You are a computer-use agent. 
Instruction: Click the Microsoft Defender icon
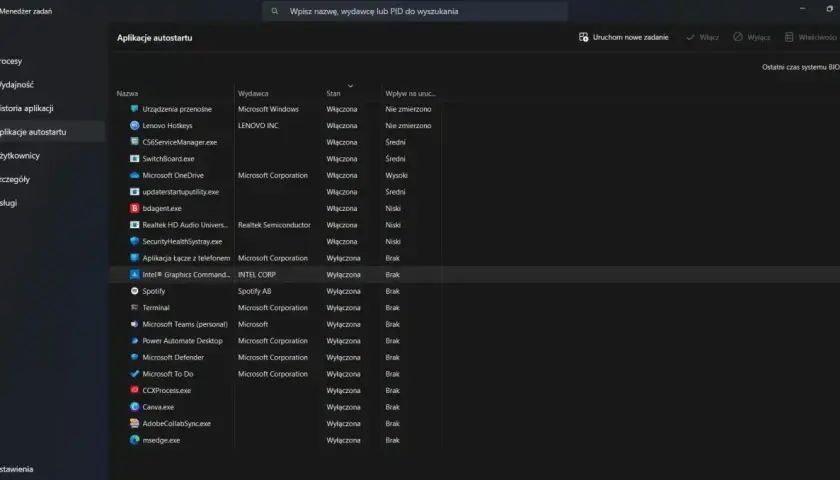point(134,357)
